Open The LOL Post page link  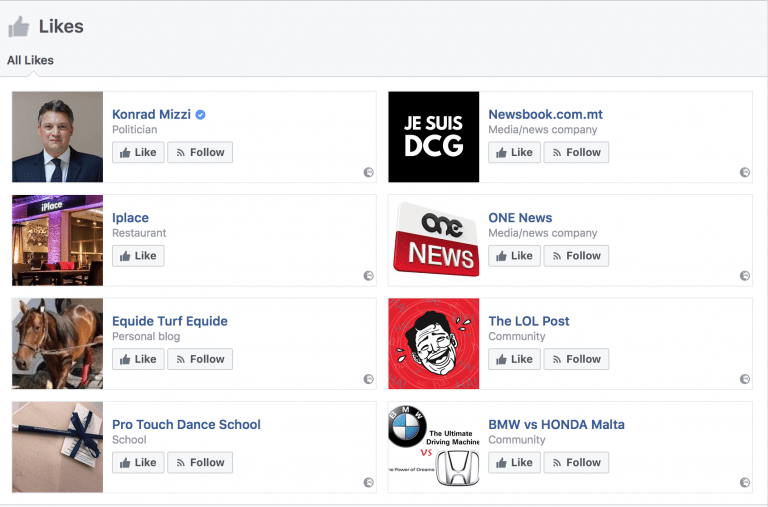coord(528,321)
